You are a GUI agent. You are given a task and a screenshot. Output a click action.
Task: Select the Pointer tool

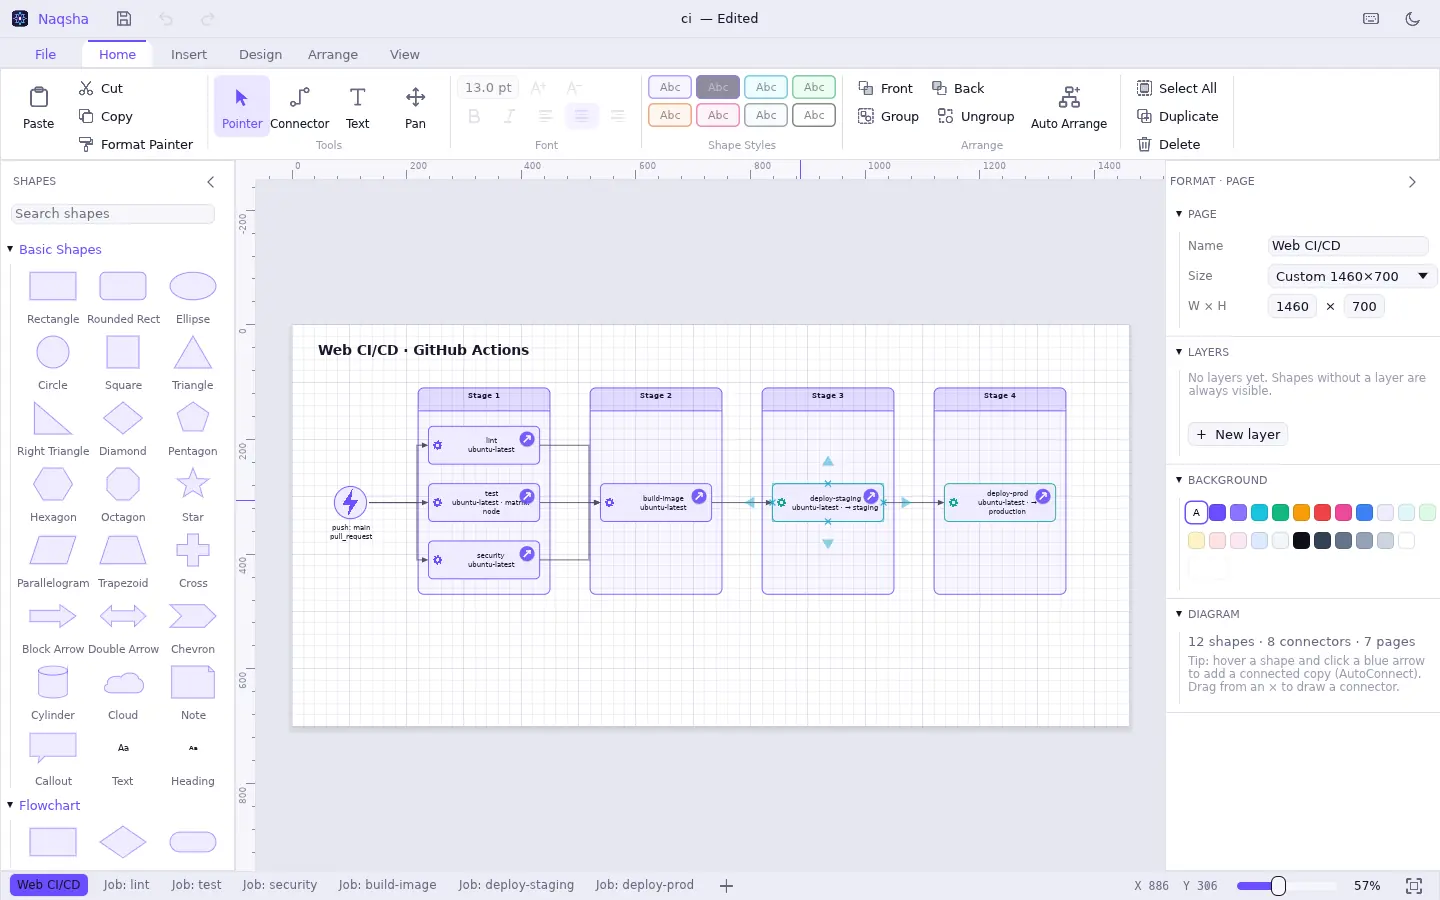click(242, 106)
